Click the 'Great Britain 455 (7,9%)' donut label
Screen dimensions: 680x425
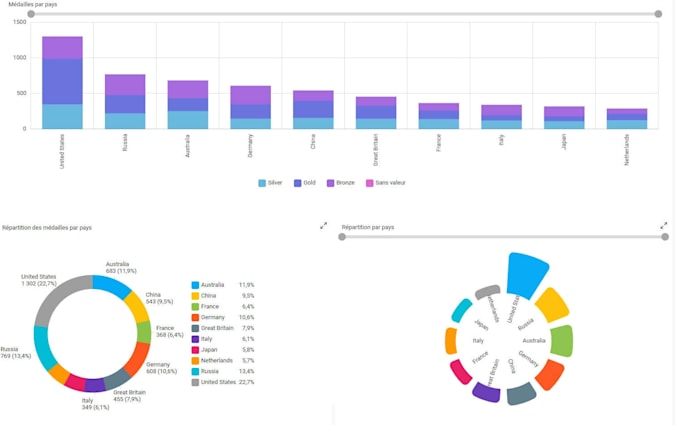coord(129,396)
